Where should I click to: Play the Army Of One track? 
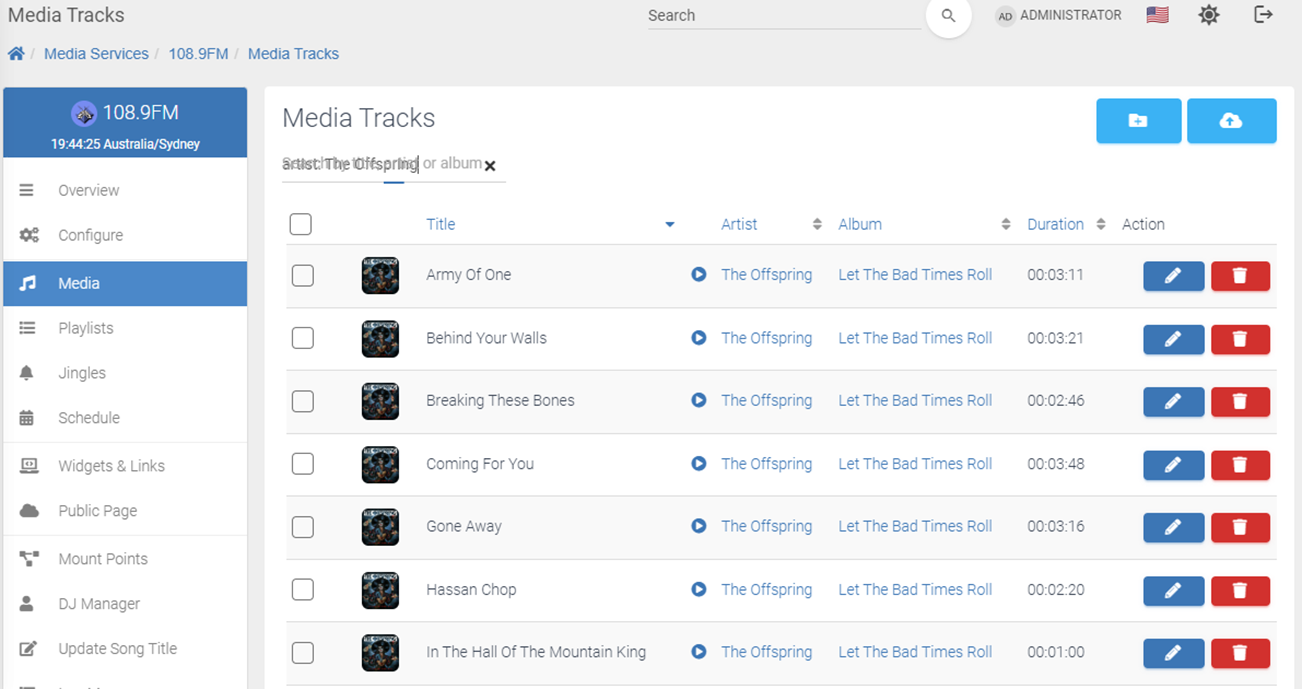click(x=699, y=274)
